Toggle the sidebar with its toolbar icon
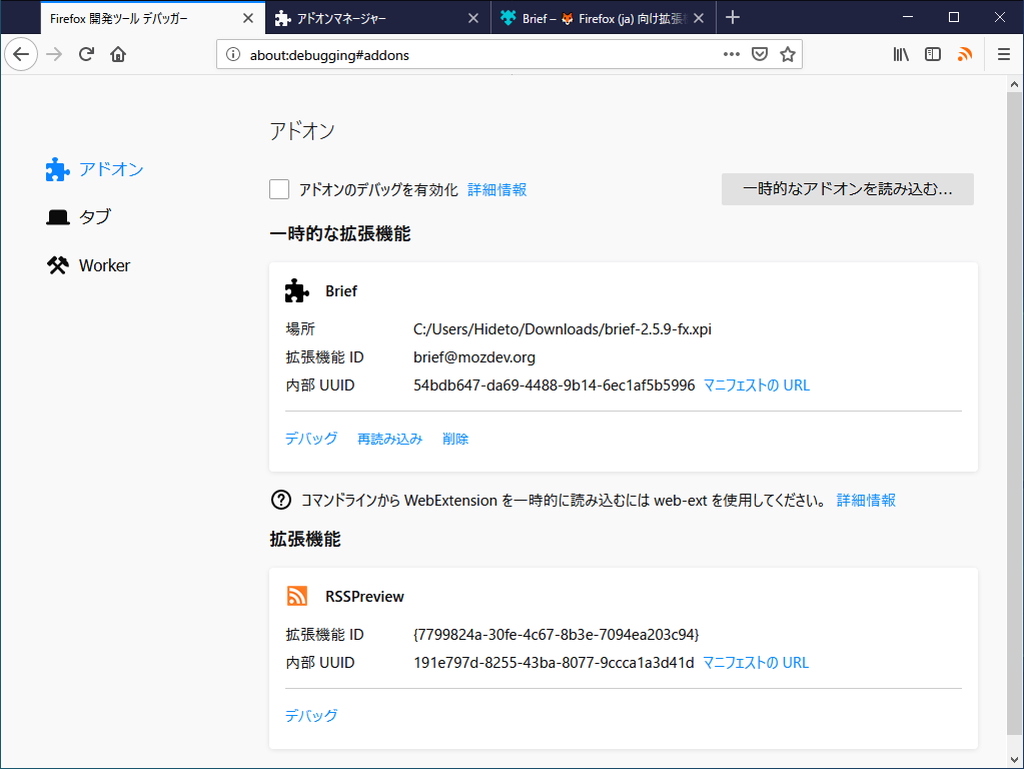The width and height of the screenshot is (1024, 769). 932,54
